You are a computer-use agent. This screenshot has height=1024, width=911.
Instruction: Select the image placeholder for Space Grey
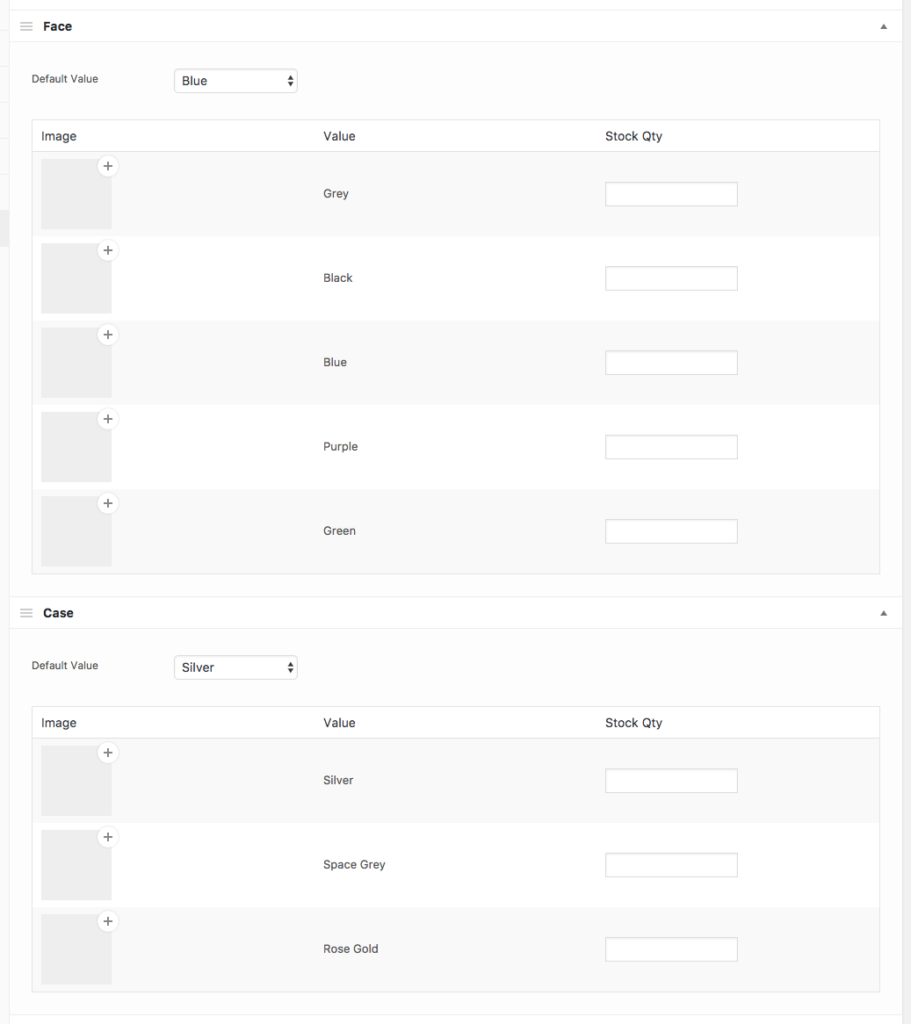point(76,864)
